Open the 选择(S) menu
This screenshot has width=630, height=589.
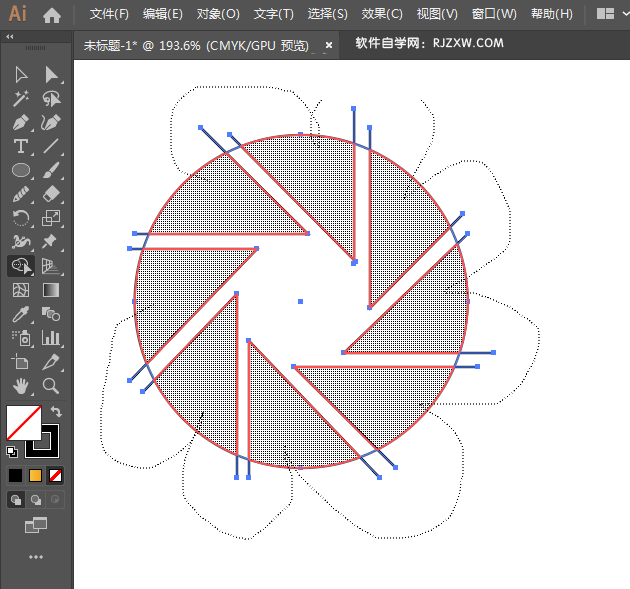coord(327,14)
